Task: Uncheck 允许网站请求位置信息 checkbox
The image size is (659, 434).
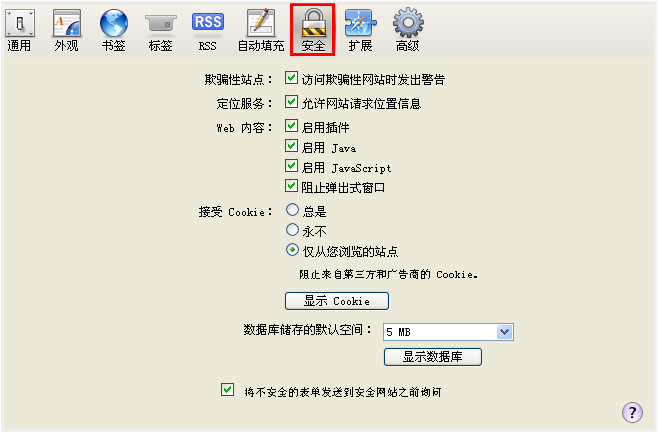Action: [x=291, y=102]
